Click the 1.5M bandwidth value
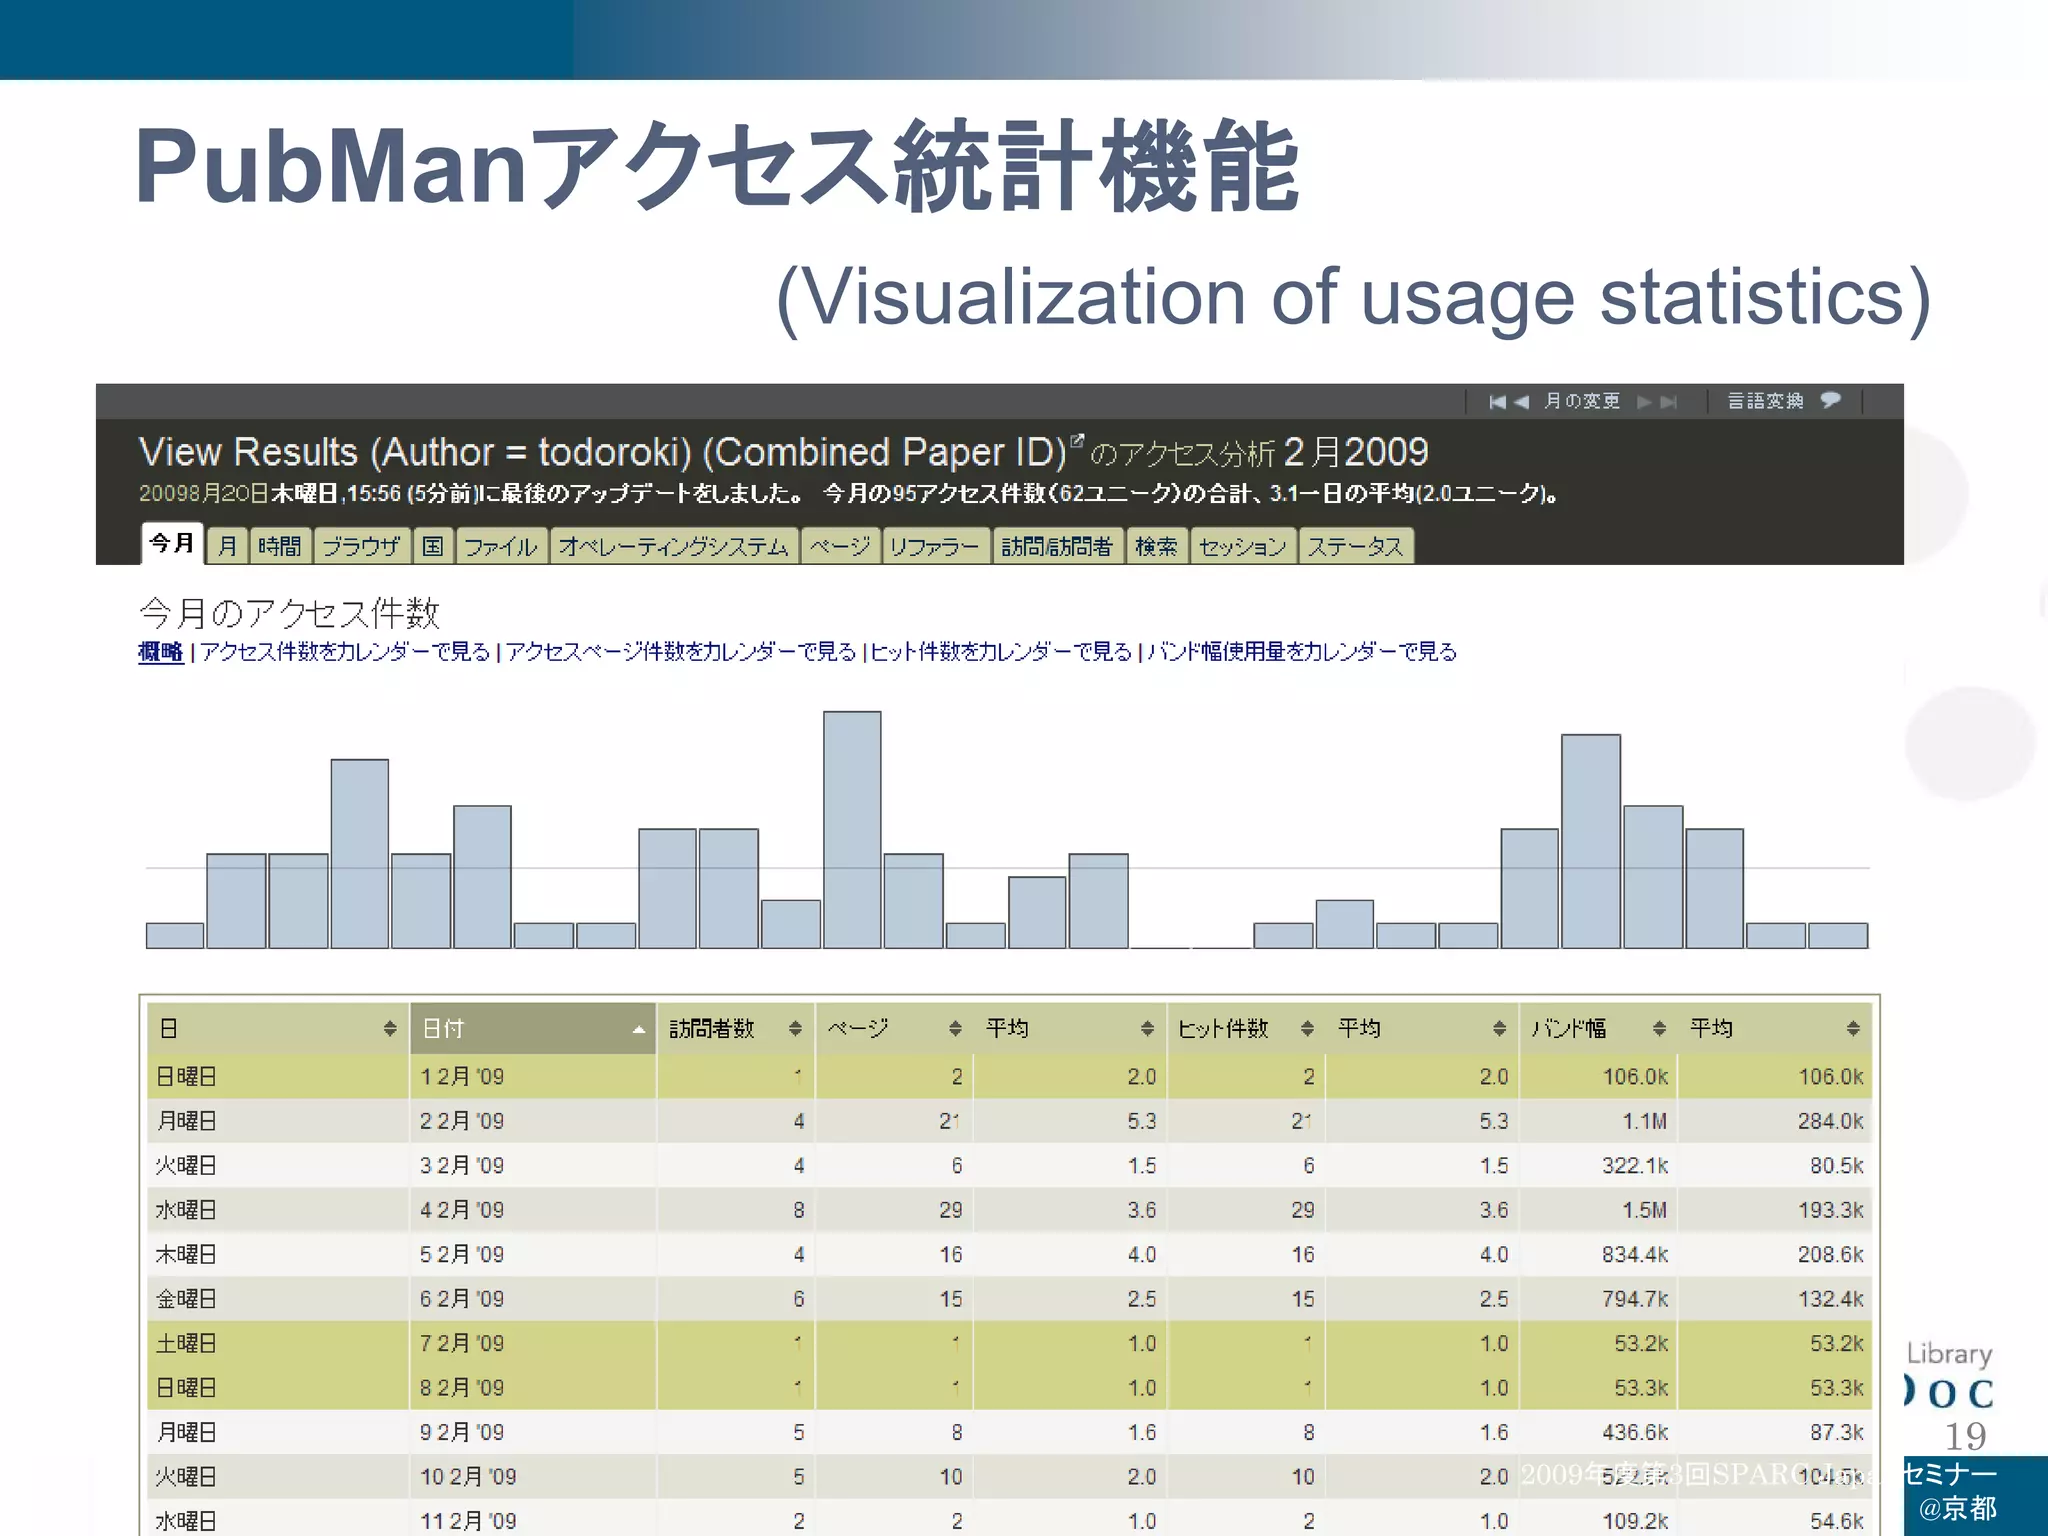2048x1536 pixels. [1644, 1210]
